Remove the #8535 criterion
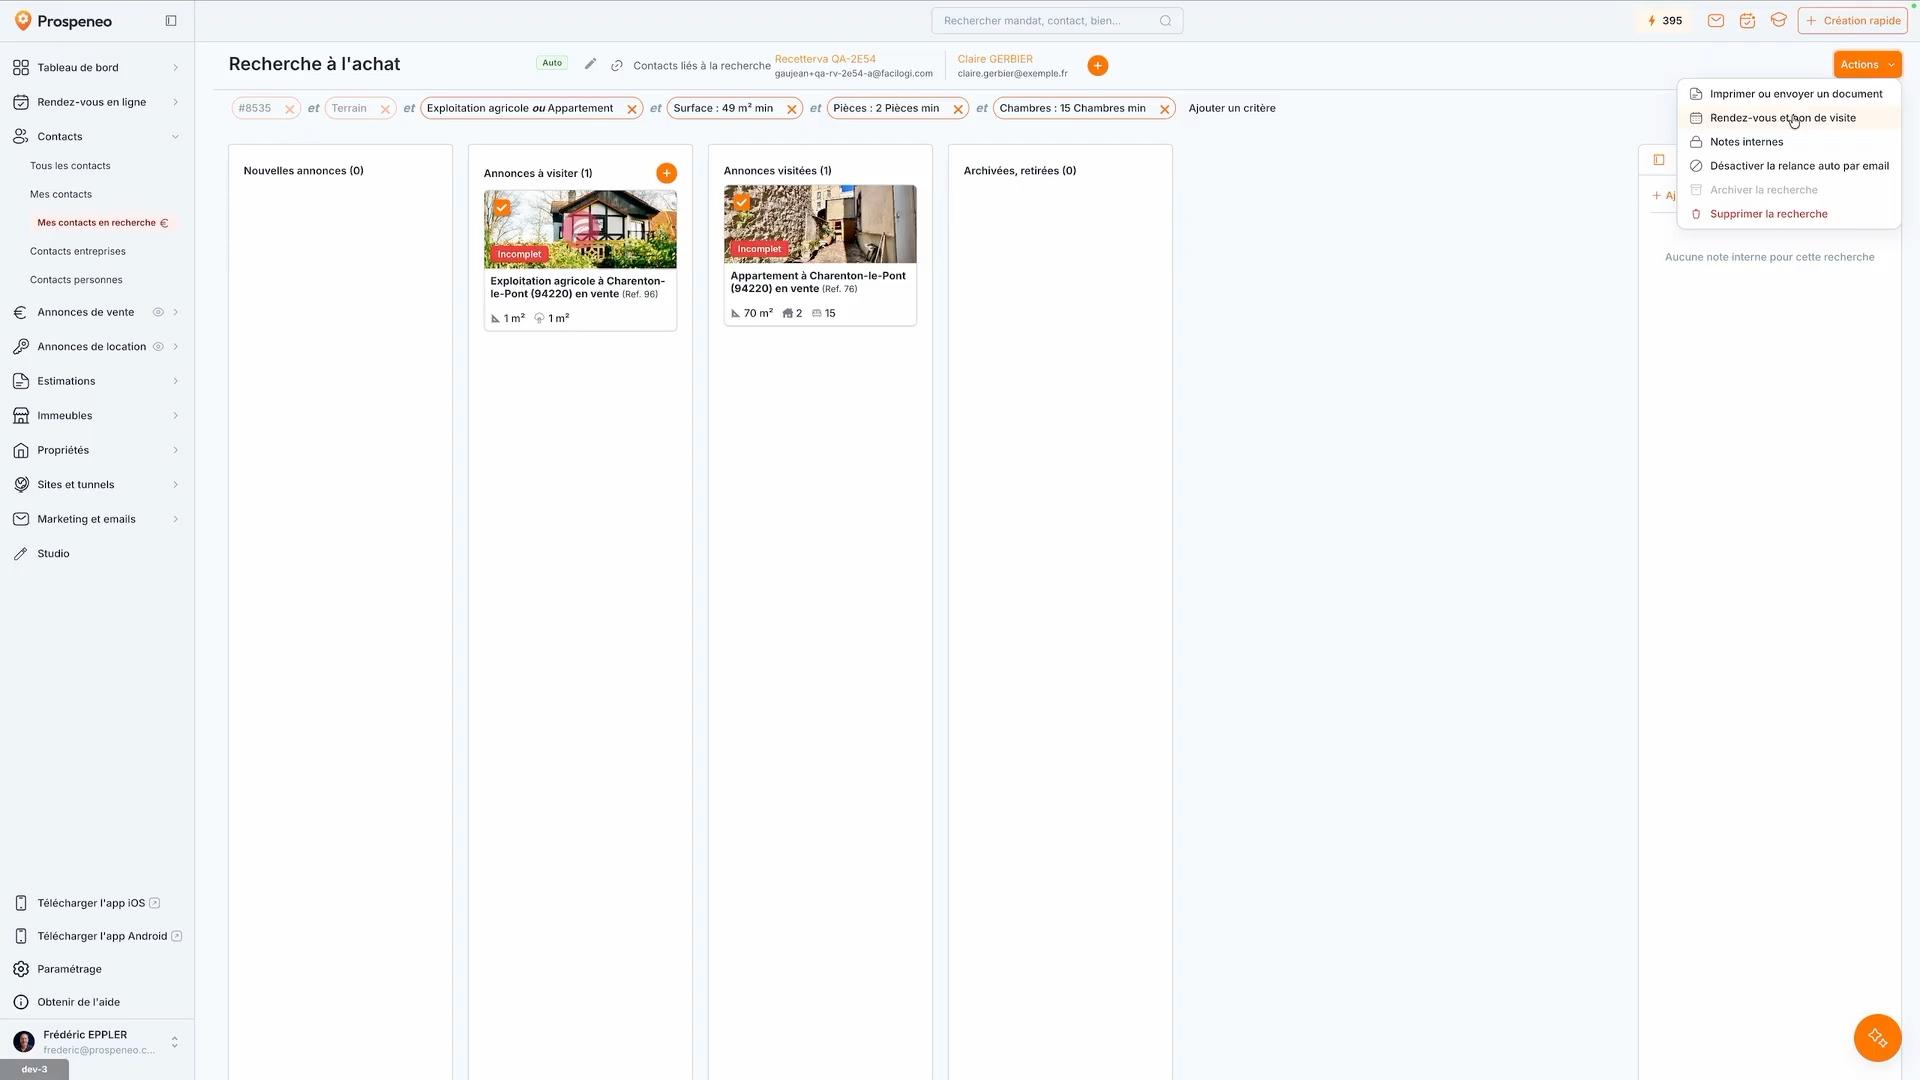The image size is (1920, 1080). (x=289, y=109)
